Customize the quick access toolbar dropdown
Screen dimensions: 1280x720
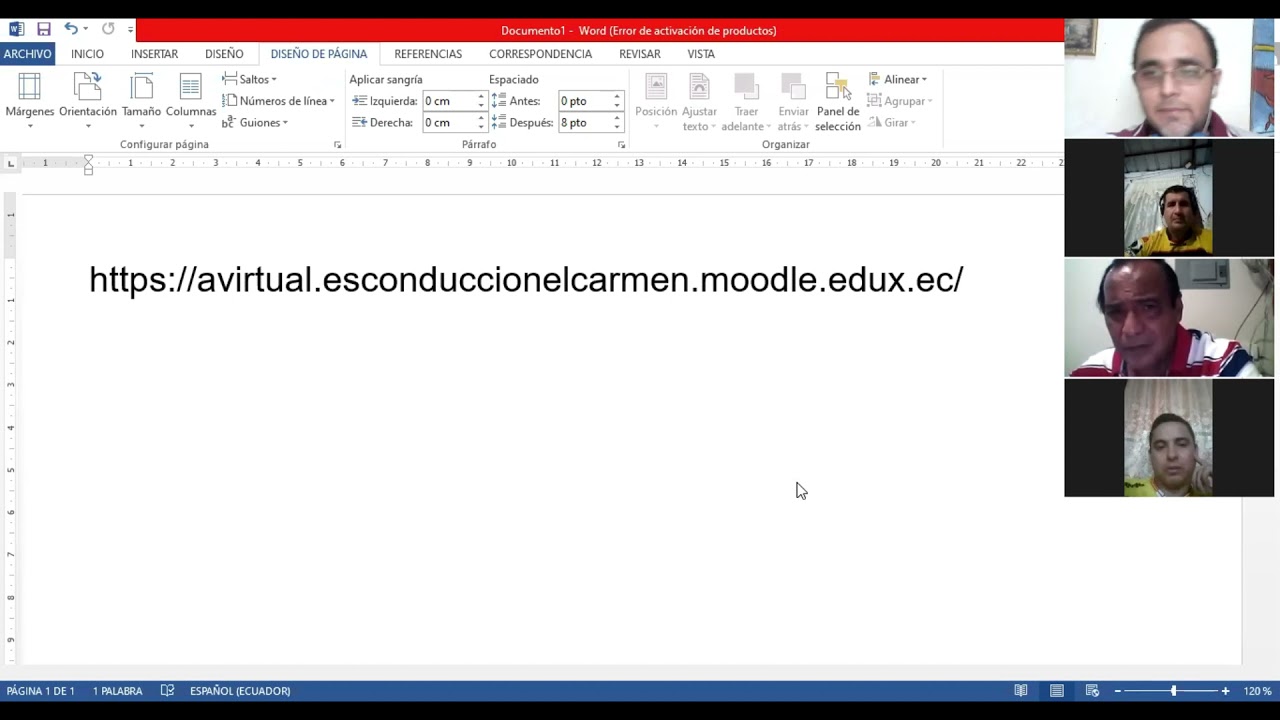coord(130,30)
